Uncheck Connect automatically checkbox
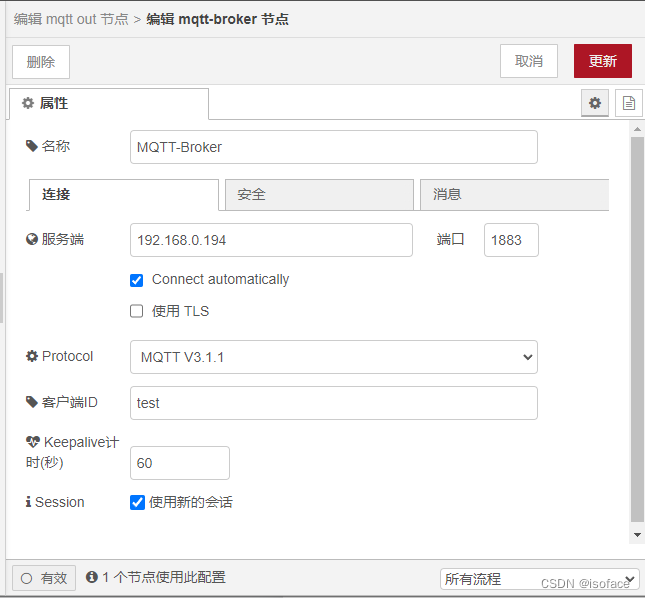This screenshot has width=645, height=598. 137,280
